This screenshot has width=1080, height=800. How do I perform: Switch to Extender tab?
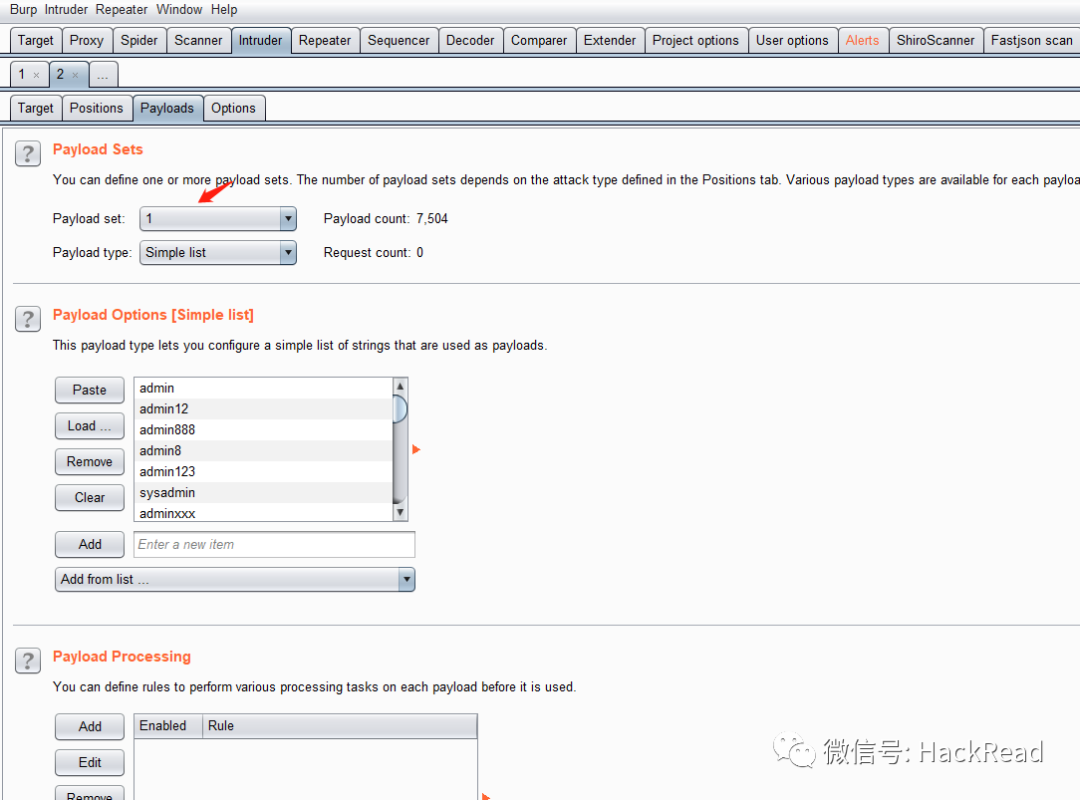[610, 41]
